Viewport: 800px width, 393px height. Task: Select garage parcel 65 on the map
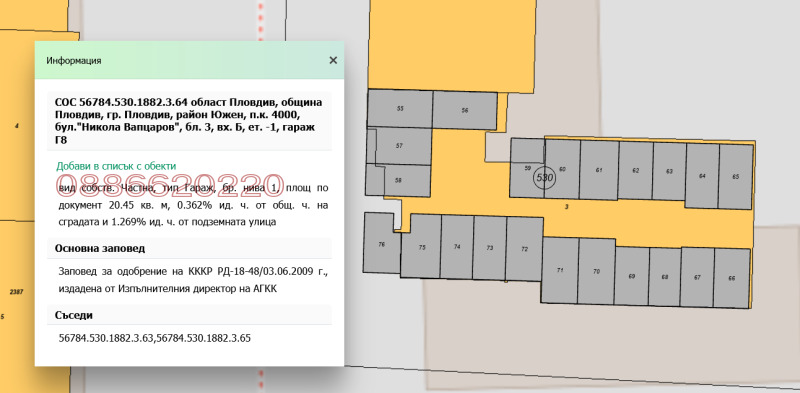pyautogui.click(x=735, y=177)
